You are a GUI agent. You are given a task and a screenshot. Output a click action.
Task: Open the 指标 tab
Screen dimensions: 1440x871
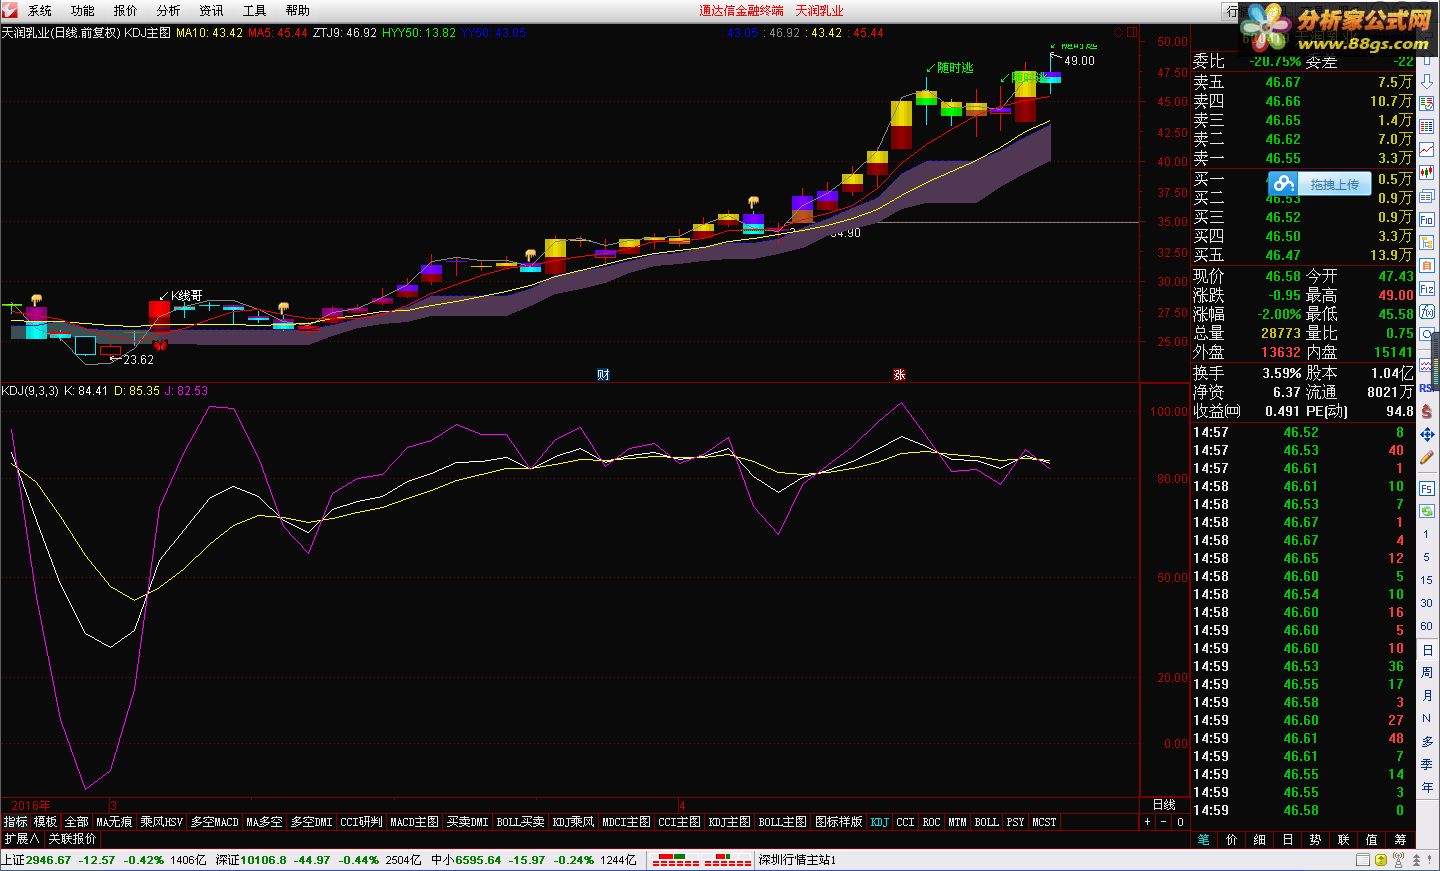pos(15,822)
